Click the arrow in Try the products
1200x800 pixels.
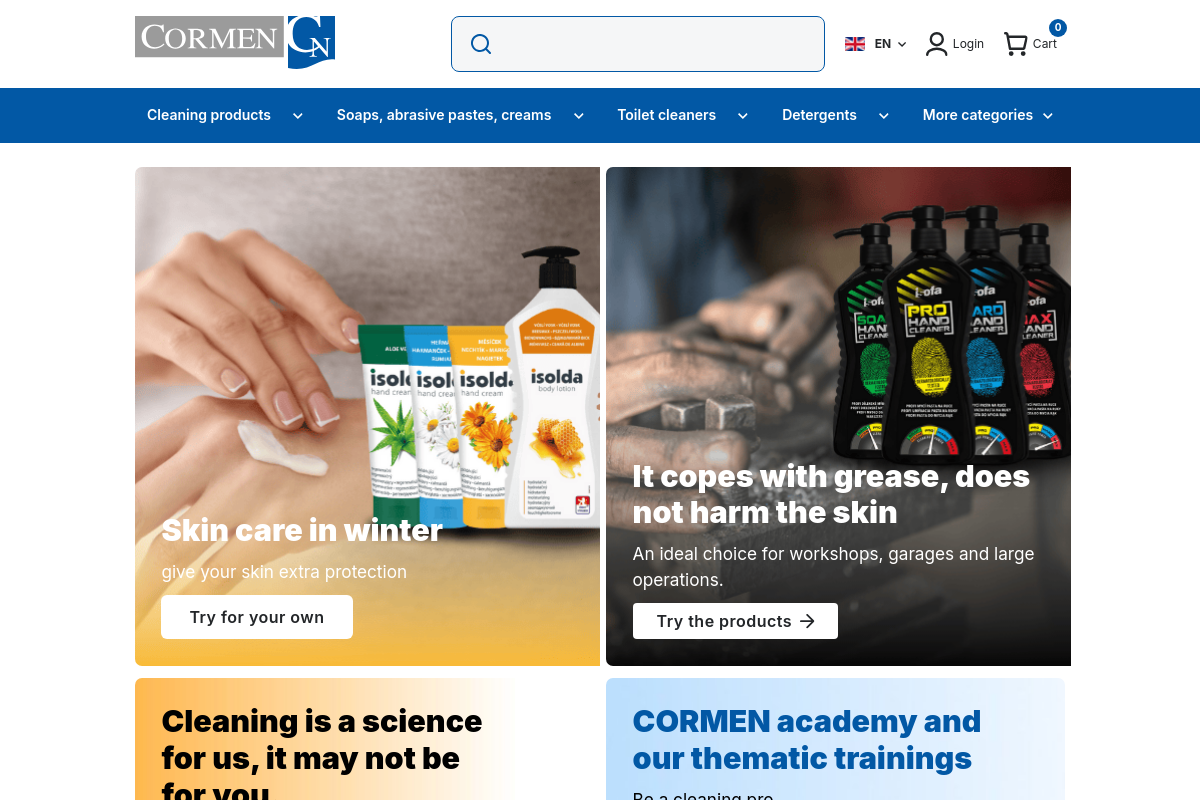808,621
